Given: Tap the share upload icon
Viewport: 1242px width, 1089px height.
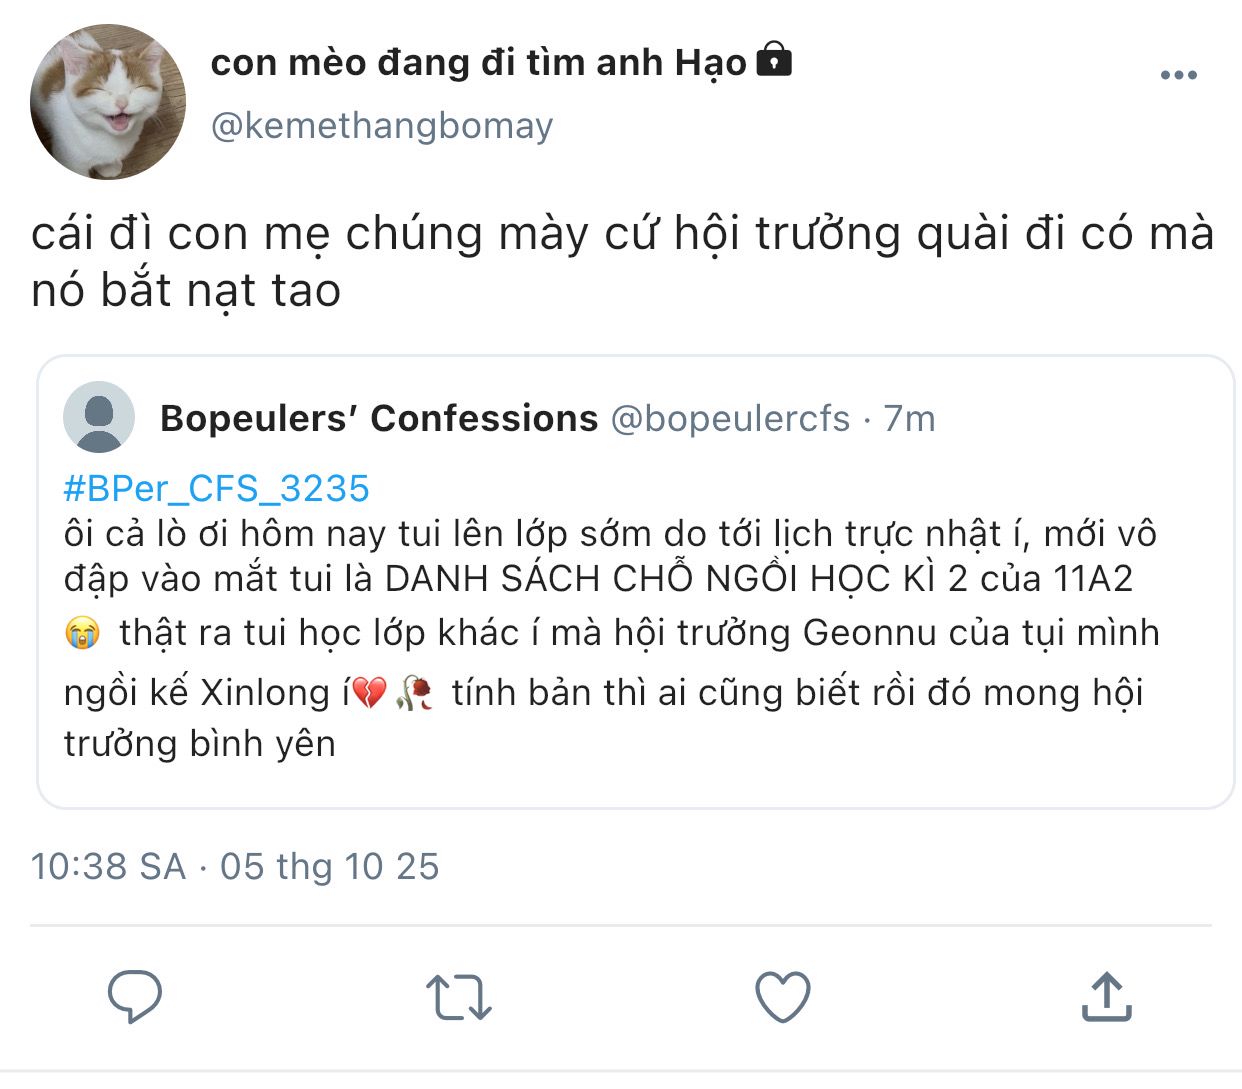Looking at the screenshot, I should [x=1106, y=997].
